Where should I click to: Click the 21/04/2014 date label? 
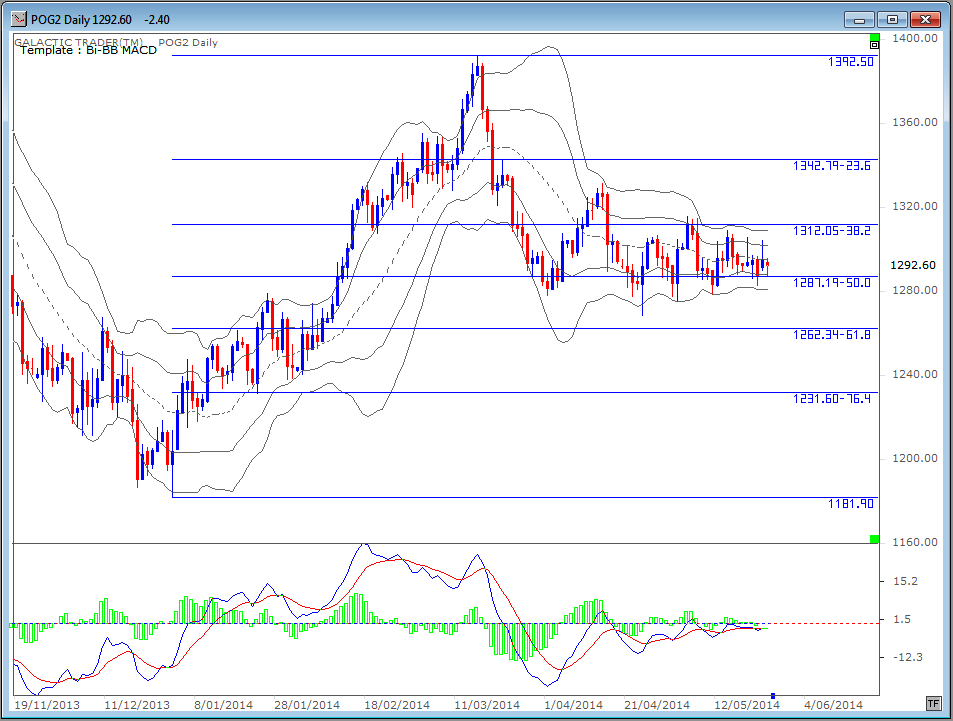[x=657, y=705]
